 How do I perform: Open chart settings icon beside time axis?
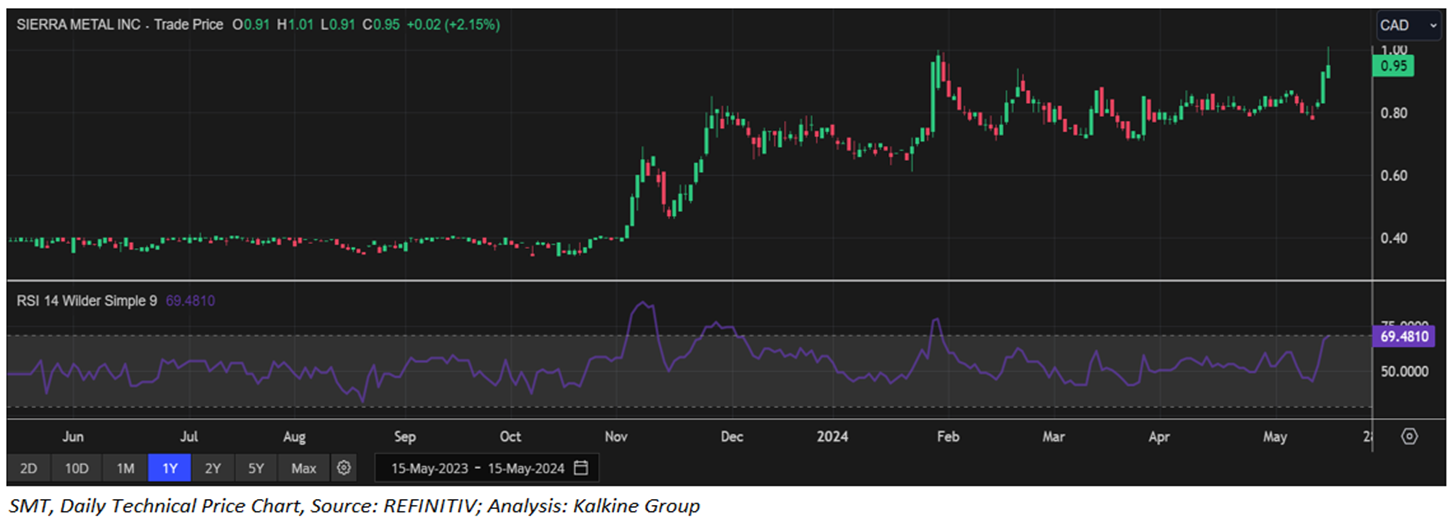click(x=1410, y=436)
